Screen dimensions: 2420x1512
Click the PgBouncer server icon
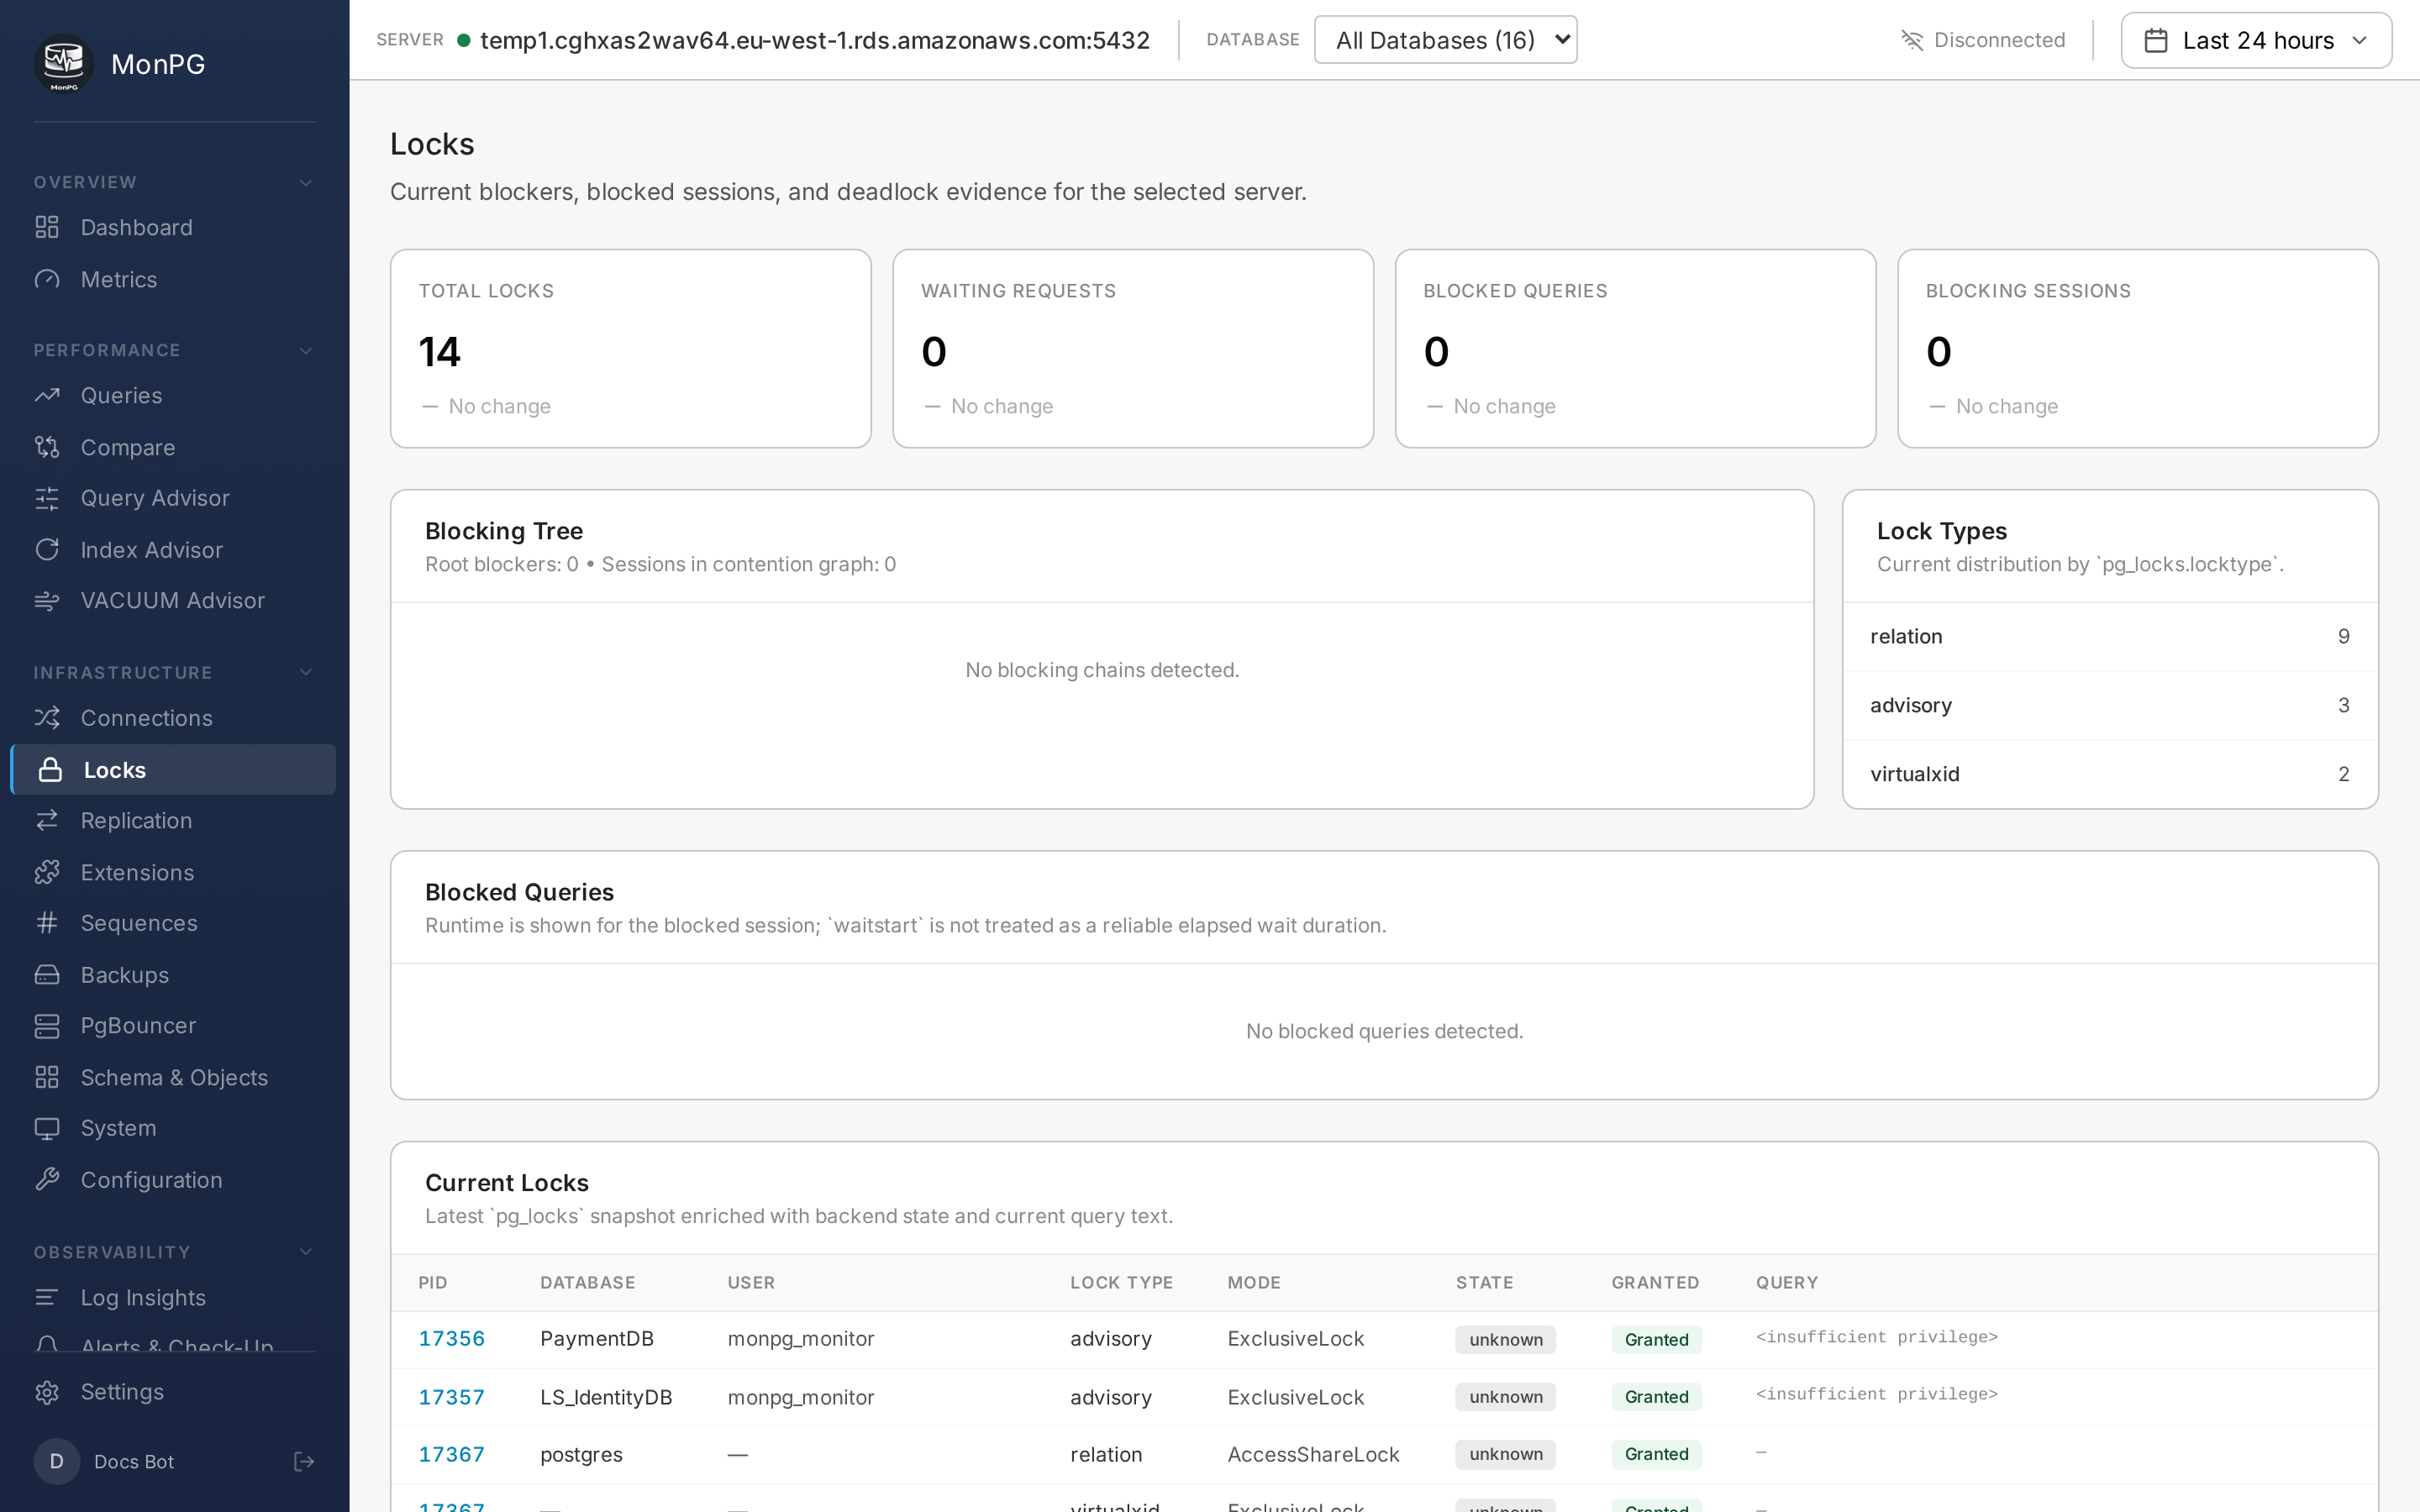click(x=47, y=1026)
